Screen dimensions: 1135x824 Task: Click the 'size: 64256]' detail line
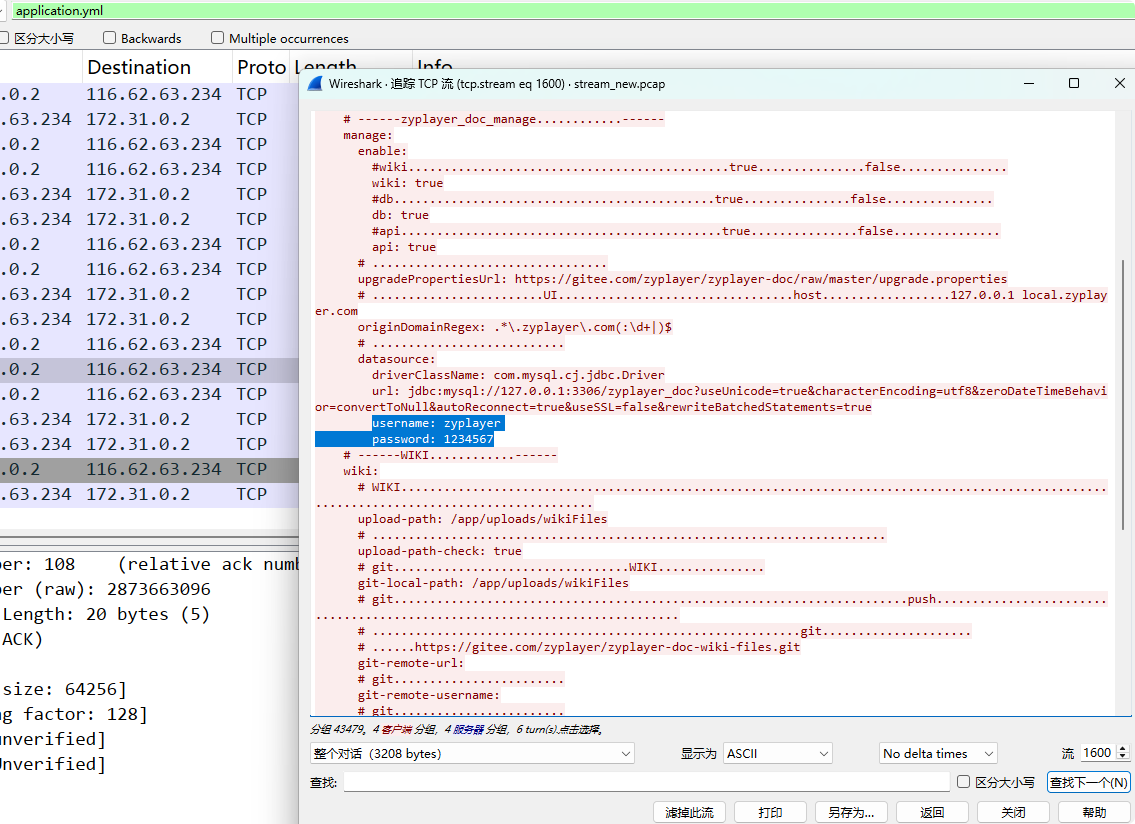tap(64, 689)
